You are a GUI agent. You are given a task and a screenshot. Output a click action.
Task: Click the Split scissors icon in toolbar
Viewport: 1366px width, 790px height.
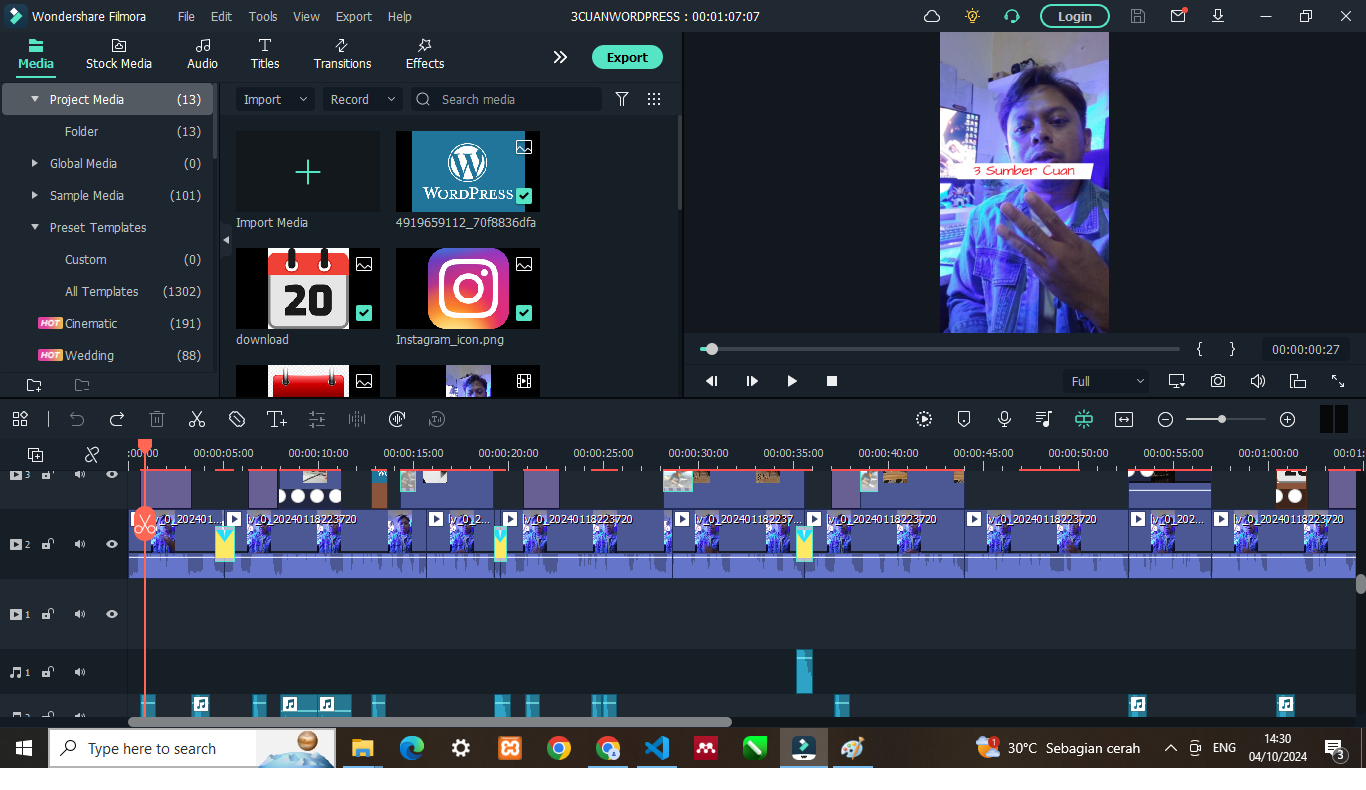point(197,419)
